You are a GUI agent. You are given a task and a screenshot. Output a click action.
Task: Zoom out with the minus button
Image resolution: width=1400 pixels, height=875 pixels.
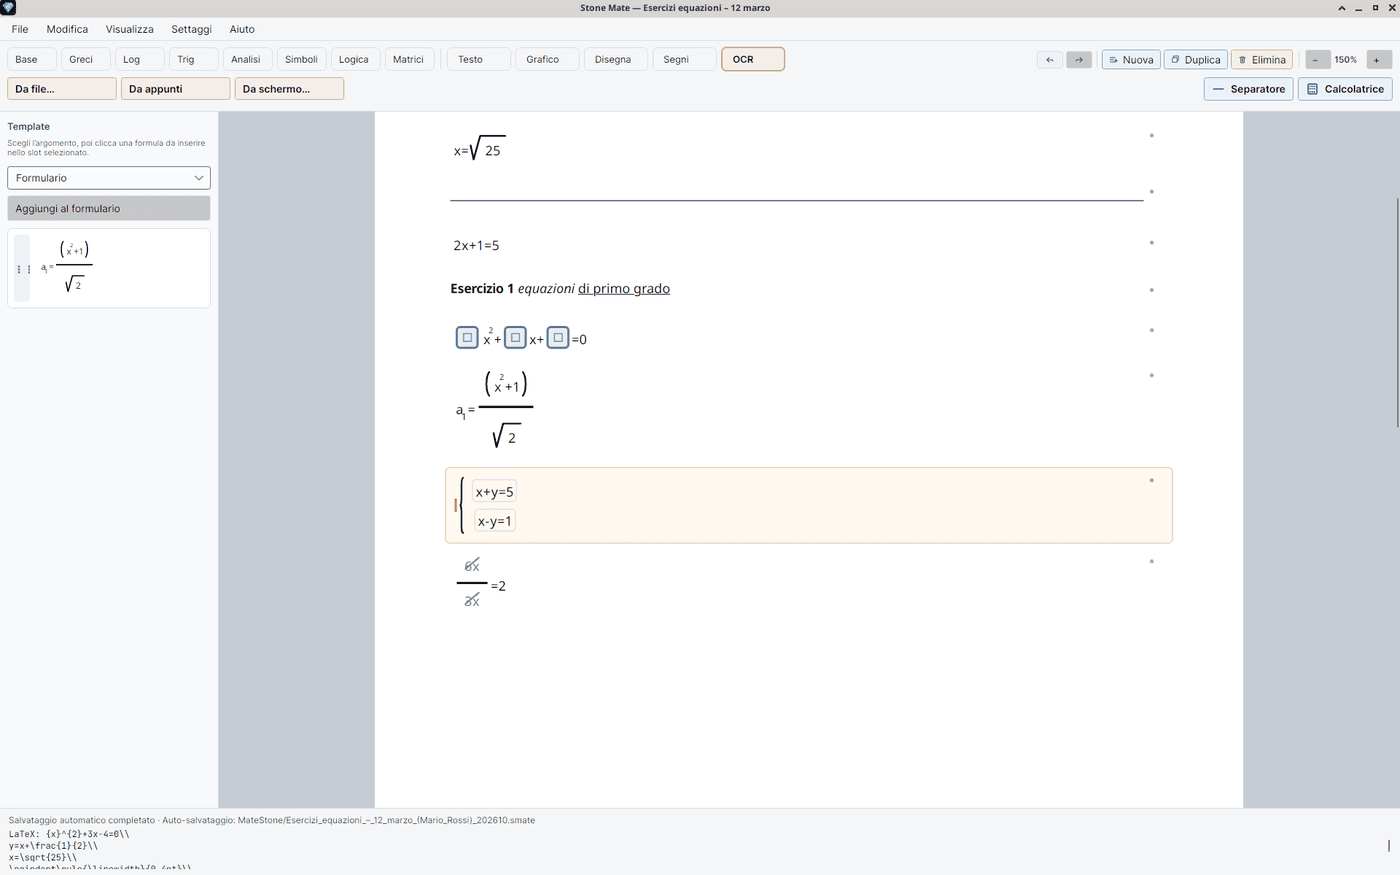point(1316,60)
